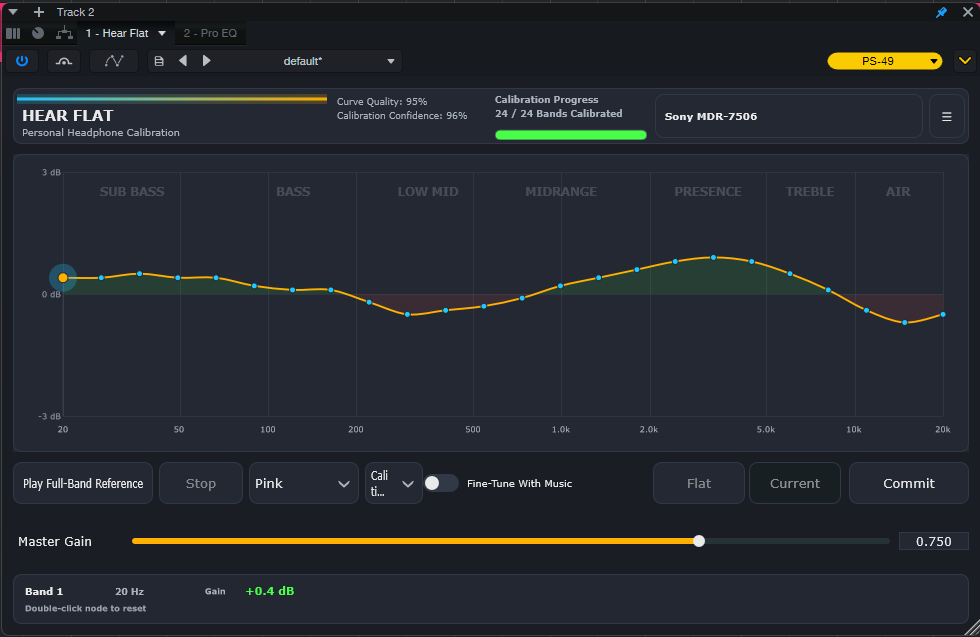Select the 1 - Hear Flat tab

click(x=117, y=33)
